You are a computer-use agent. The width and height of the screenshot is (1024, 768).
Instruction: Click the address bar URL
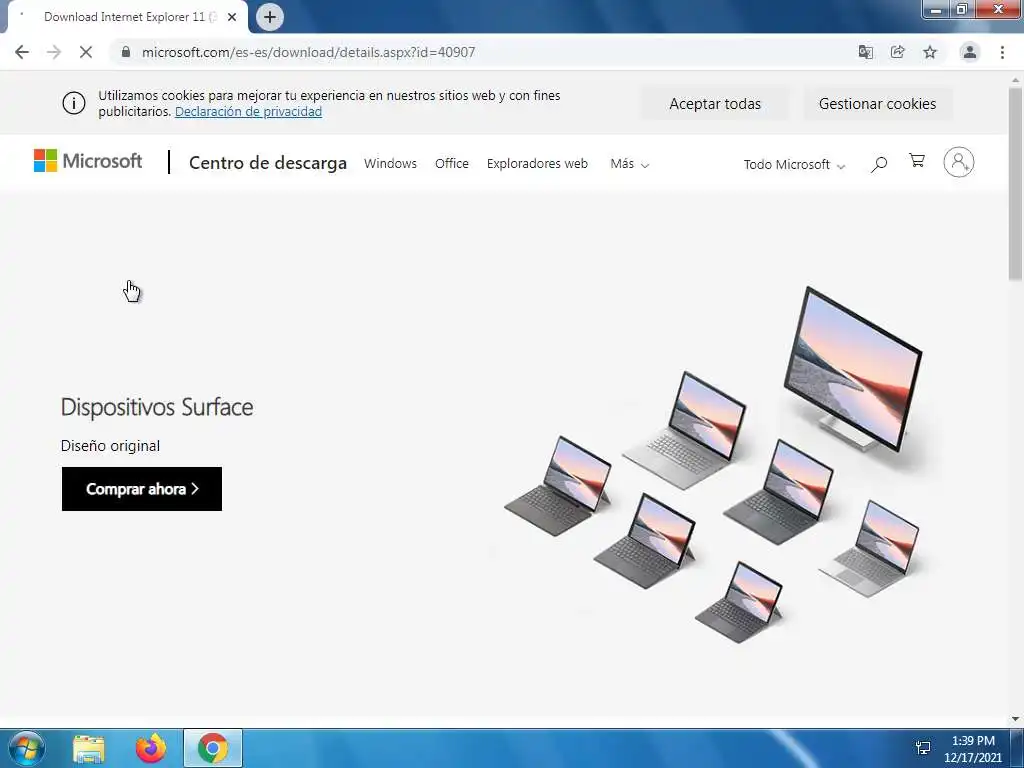(x=308, y=52)
